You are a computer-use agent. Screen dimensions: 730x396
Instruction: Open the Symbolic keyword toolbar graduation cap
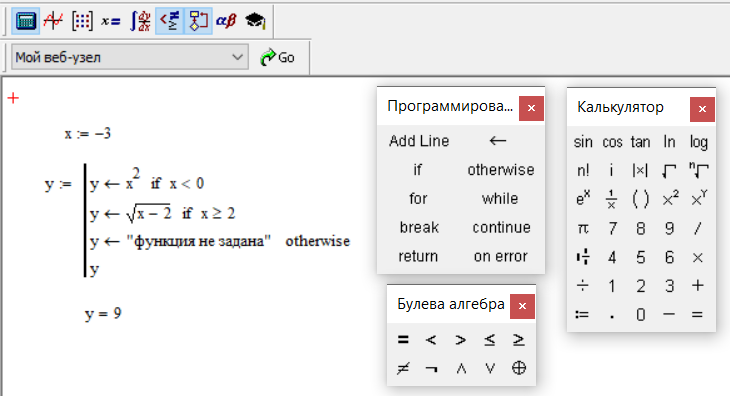pyautogui.click(x=255, y=20)
